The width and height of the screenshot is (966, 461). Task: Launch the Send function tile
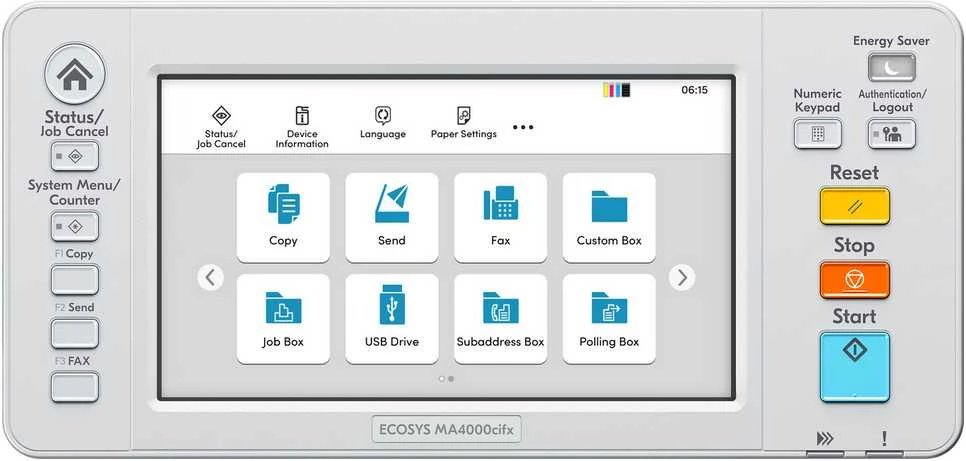(392, 218)
